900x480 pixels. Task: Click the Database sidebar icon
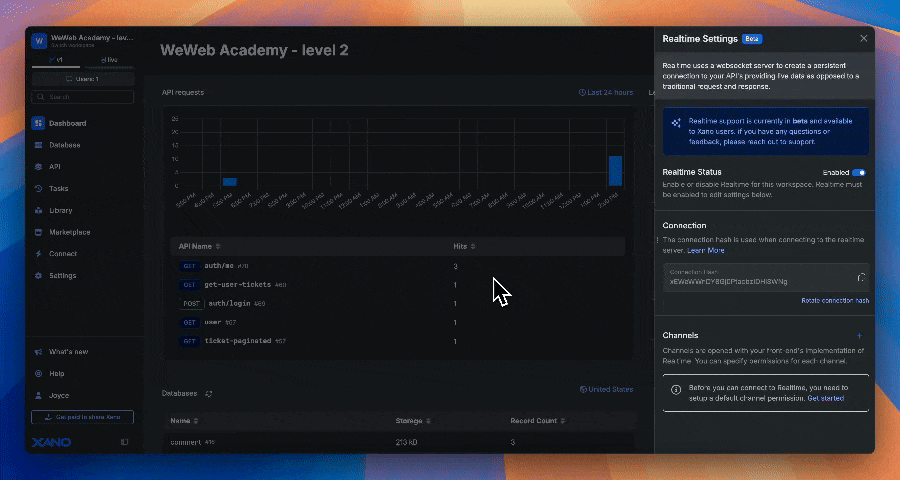point(38,145)
